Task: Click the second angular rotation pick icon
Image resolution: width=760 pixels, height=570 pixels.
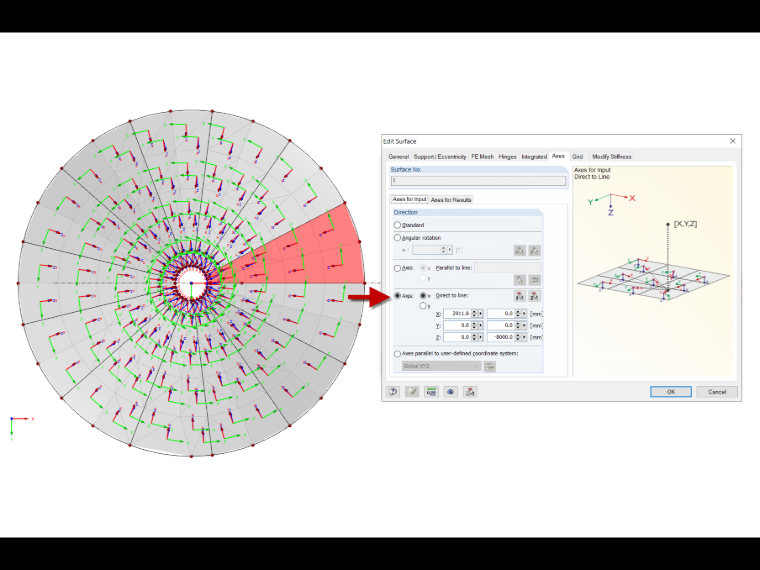Action: tap(534, 251)
